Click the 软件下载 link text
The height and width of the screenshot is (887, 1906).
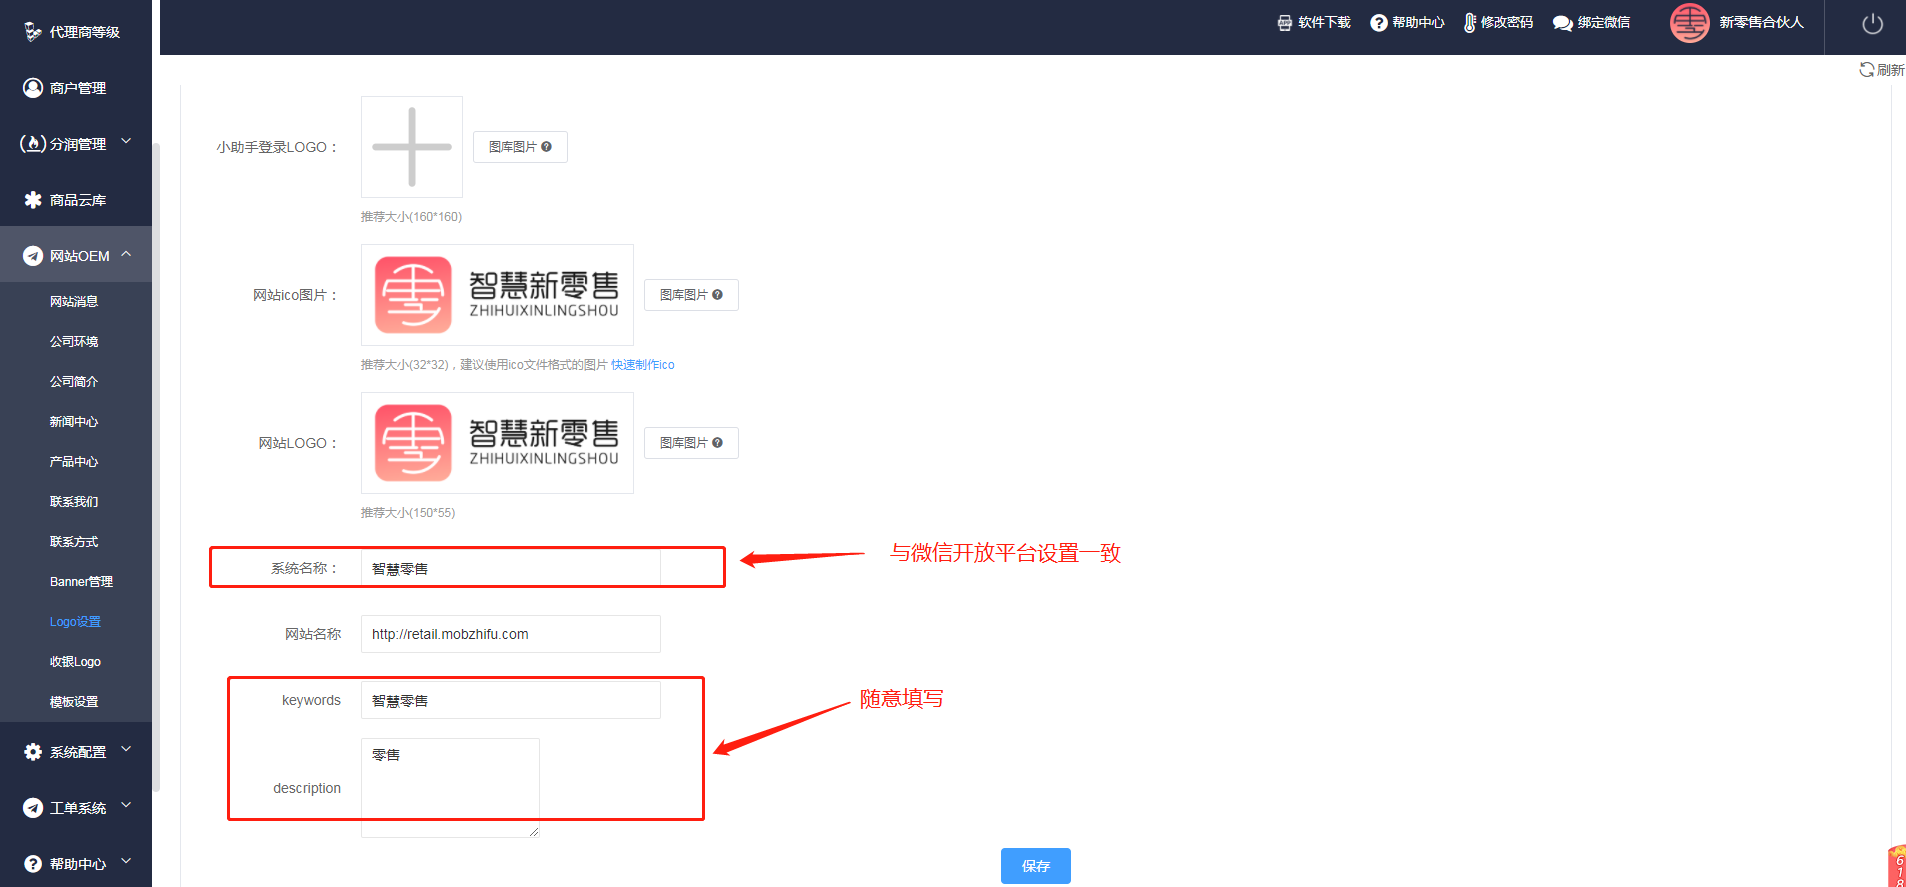1324,23
